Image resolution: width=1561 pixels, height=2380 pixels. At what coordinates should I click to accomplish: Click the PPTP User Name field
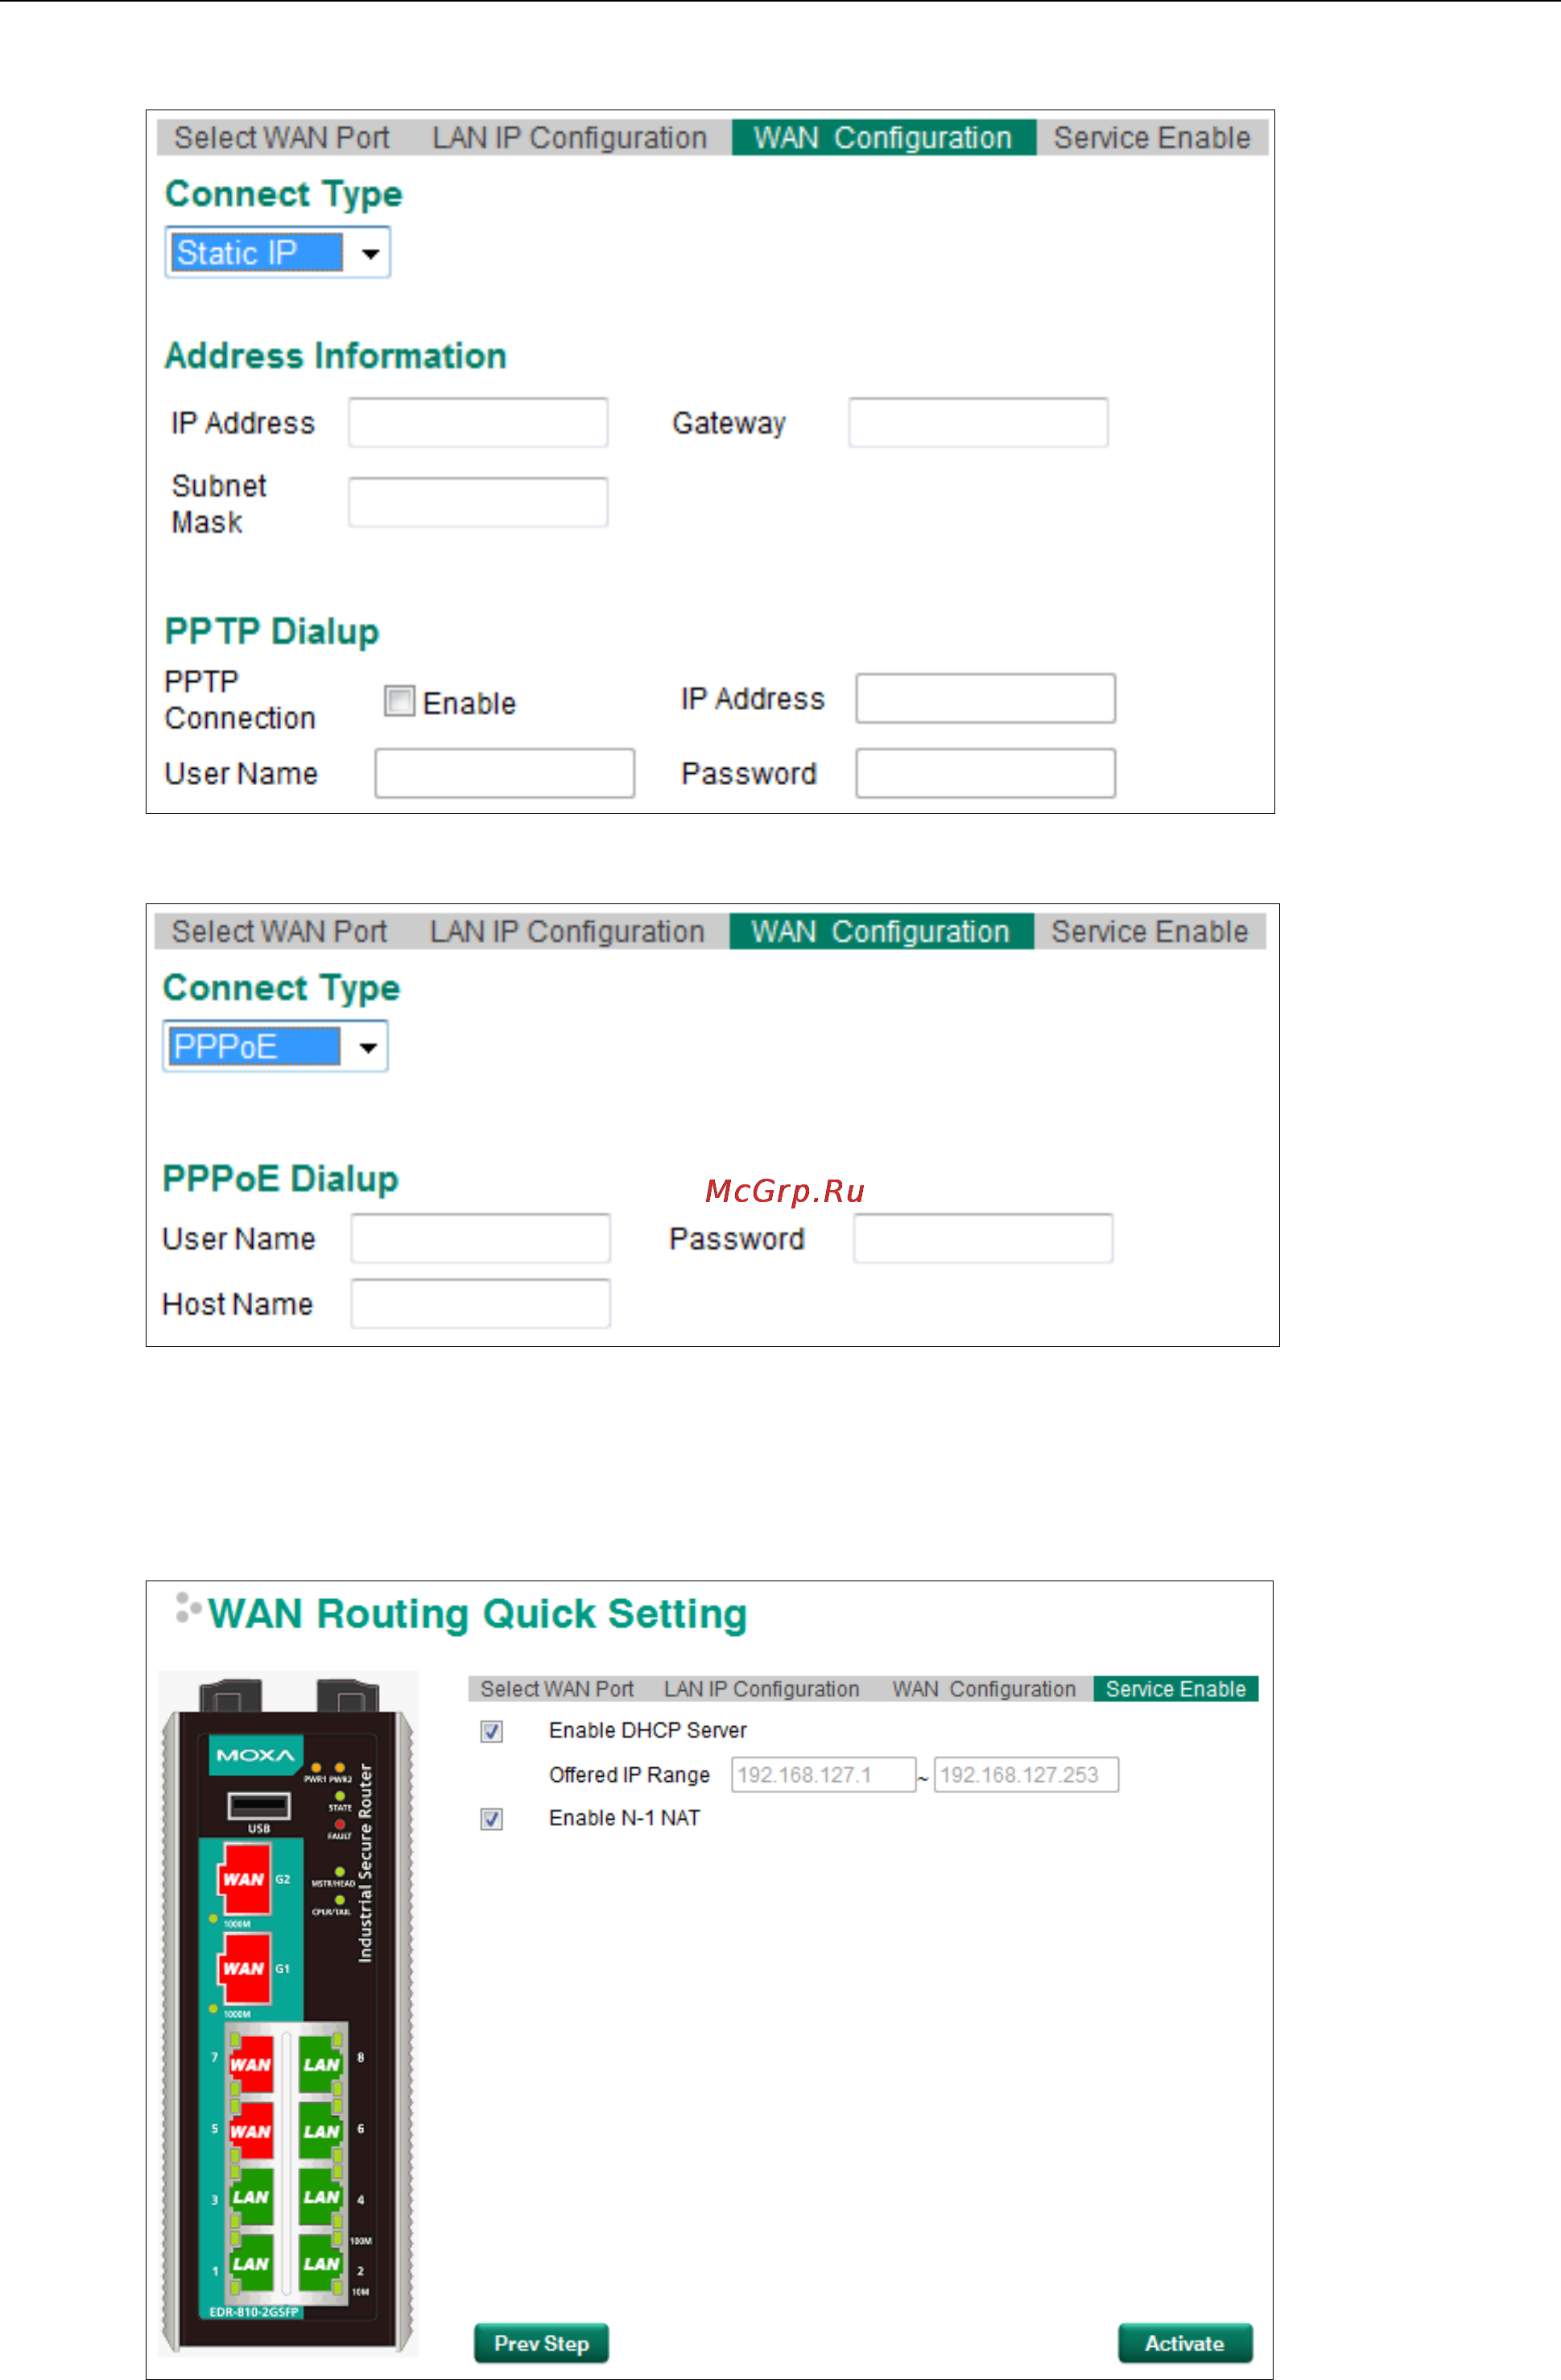click(505, 773)
